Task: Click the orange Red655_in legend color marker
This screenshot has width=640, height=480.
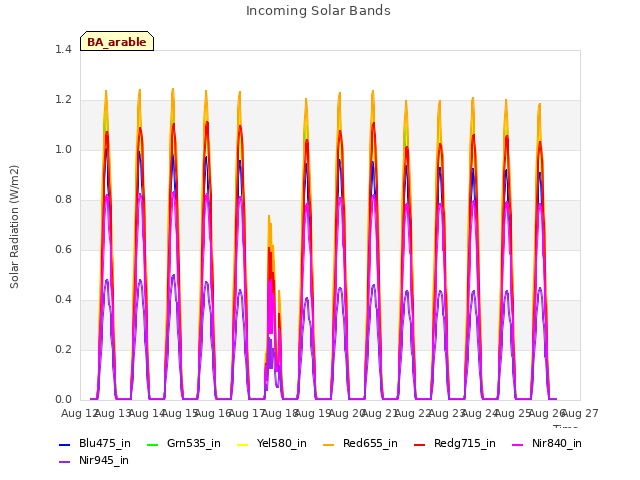Action: click(x=329, y=444)
